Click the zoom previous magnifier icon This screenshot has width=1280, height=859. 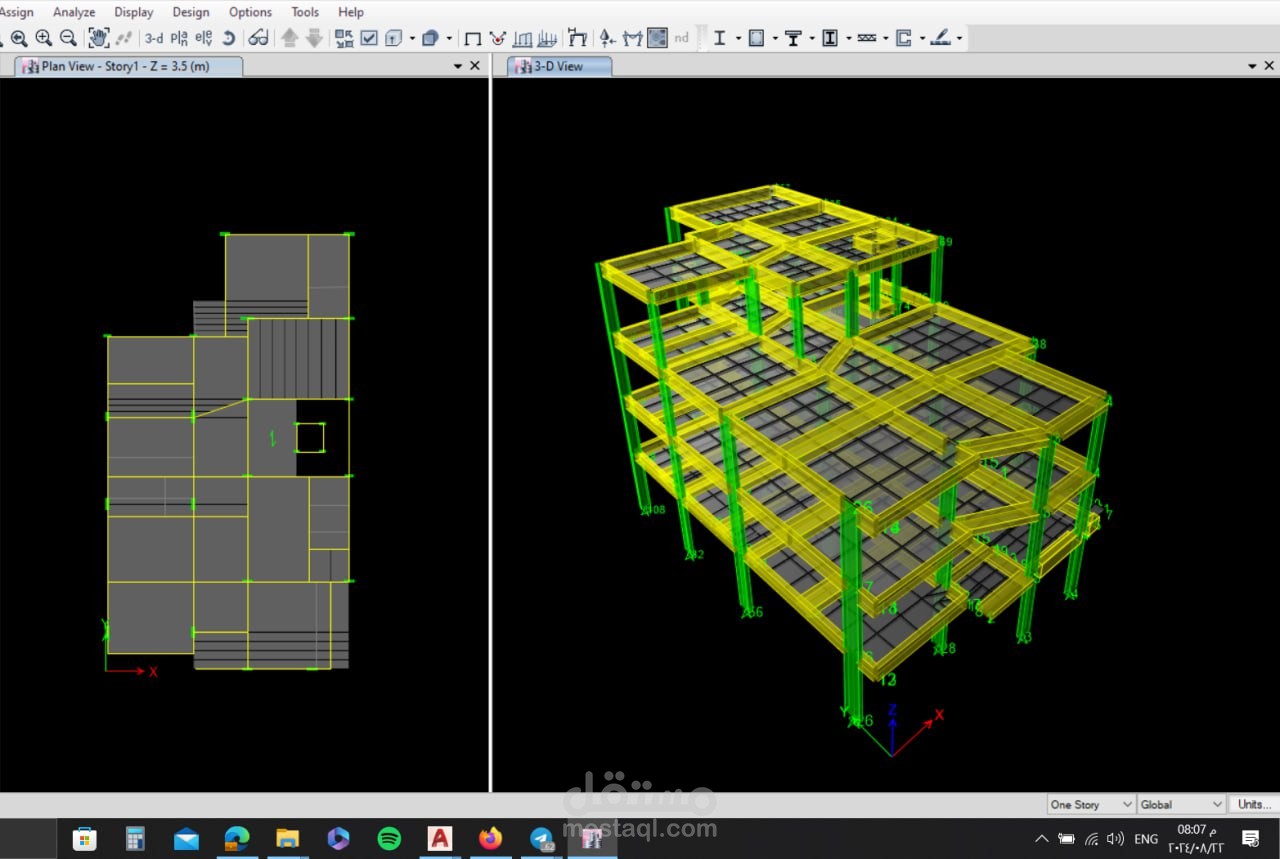(x=19, y=38)
